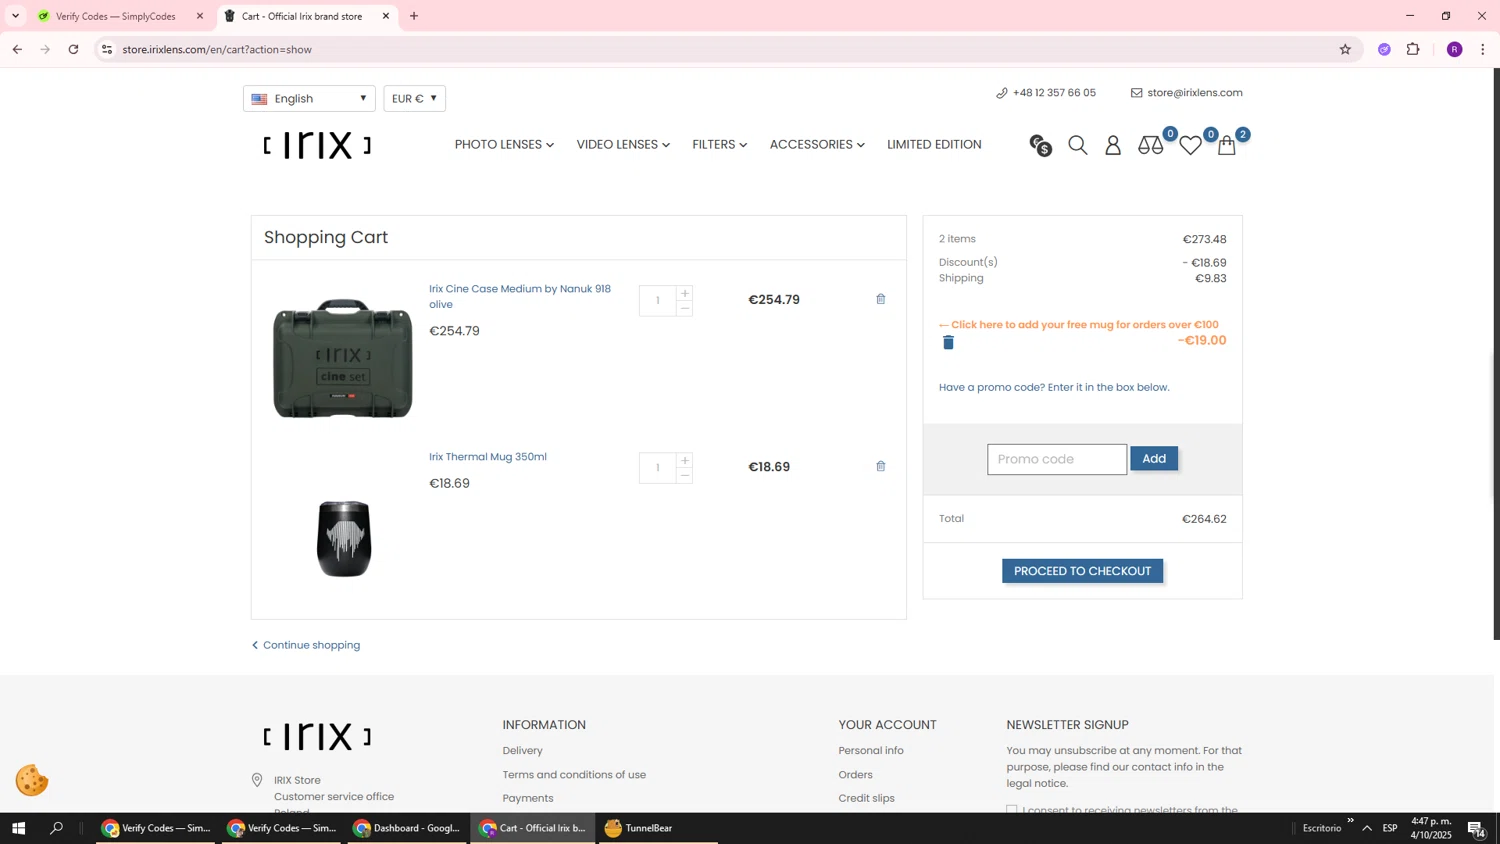
Task: Open the search magnifier icon
Action: point(1077,146)
